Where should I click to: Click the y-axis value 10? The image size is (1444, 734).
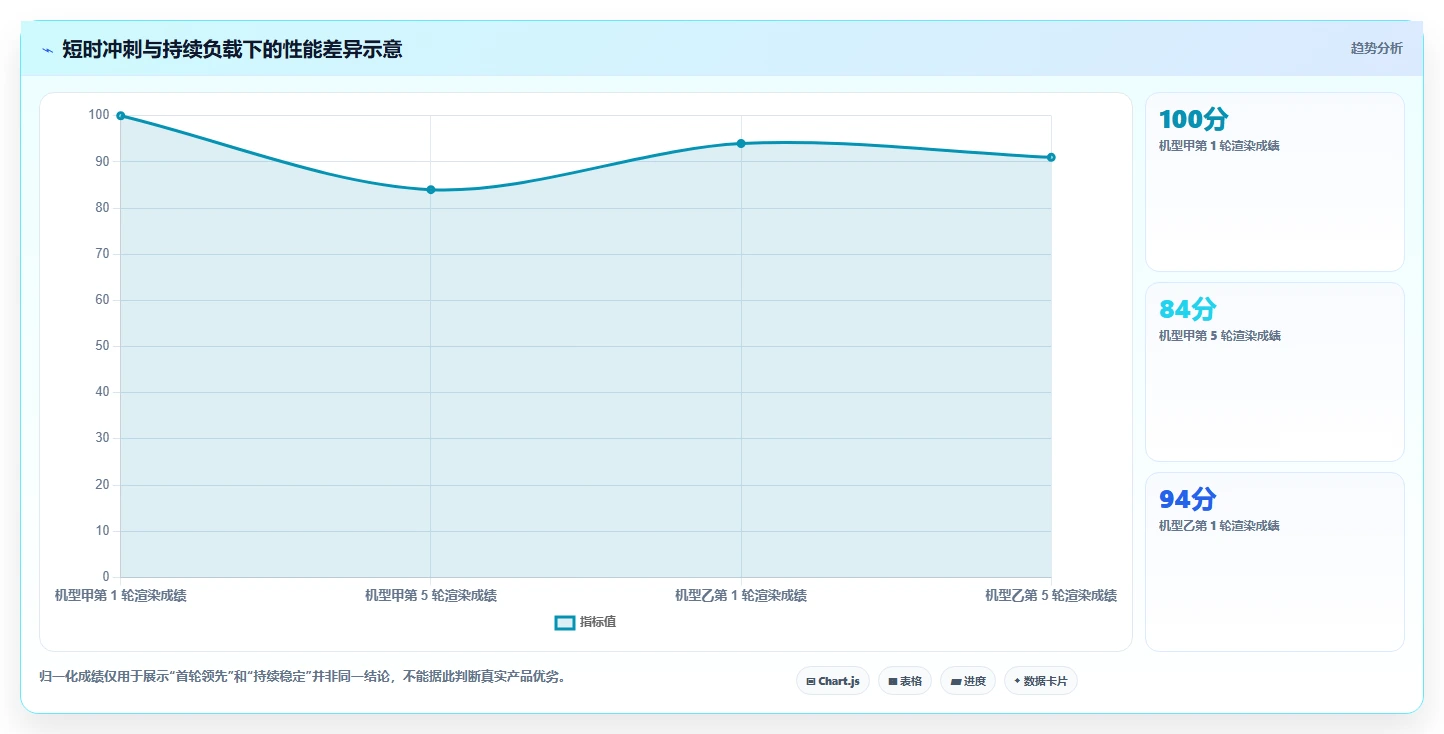click(102, 531)
